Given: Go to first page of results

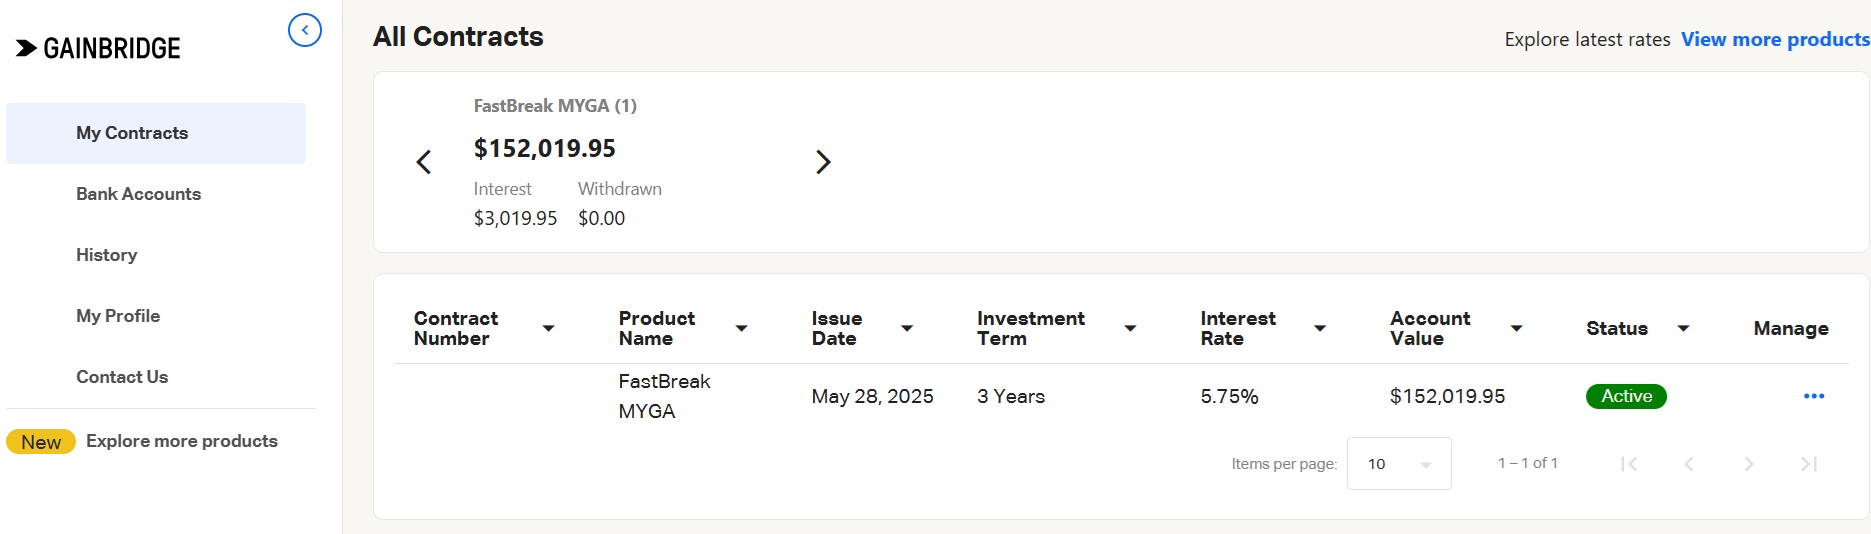Looking at the screenshot, I should pos(1629,464).
